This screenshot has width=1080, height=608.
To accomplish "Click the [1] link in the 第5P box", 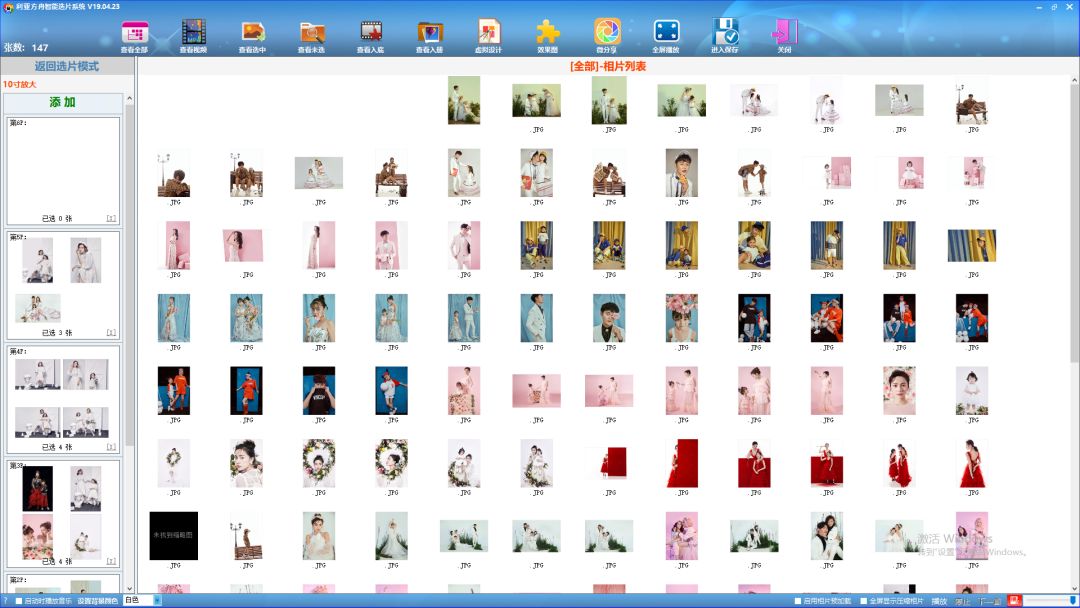I will [x=111, y=333].
